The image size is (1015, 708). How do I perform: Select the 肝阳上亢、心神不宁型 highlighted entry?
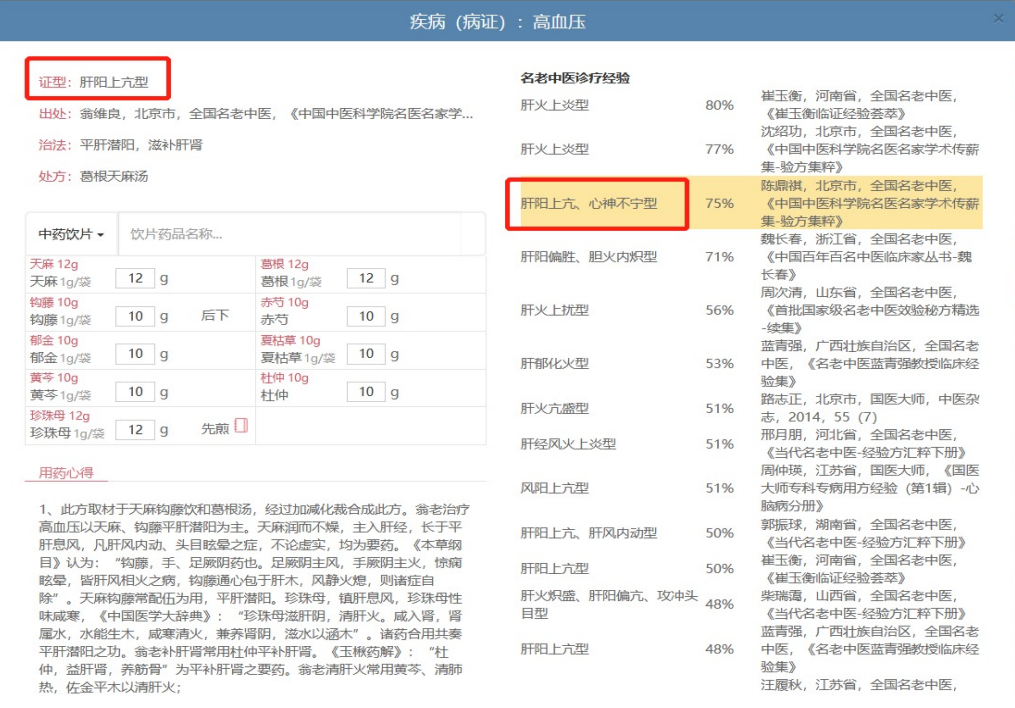pos(589,203)
